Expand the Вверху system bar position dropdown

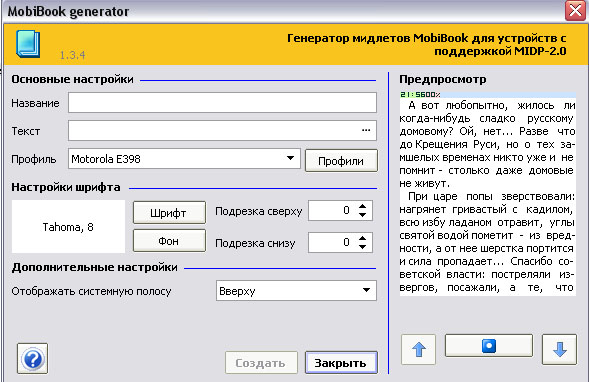366,290
